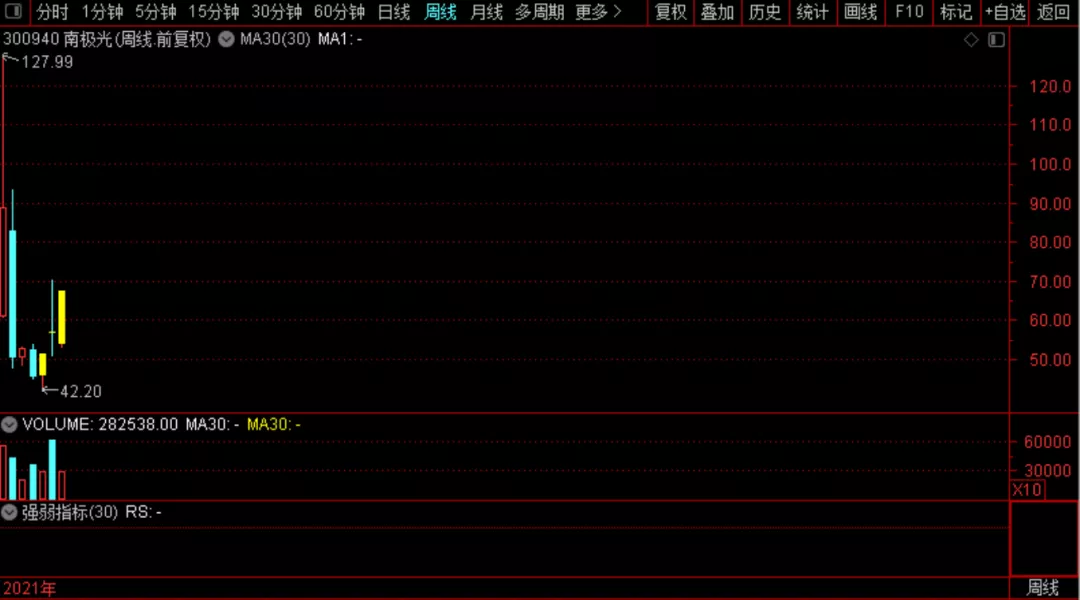The image size is (1080, 600).
Task: Select the 15分钟 period
Action: pos(214,12)
